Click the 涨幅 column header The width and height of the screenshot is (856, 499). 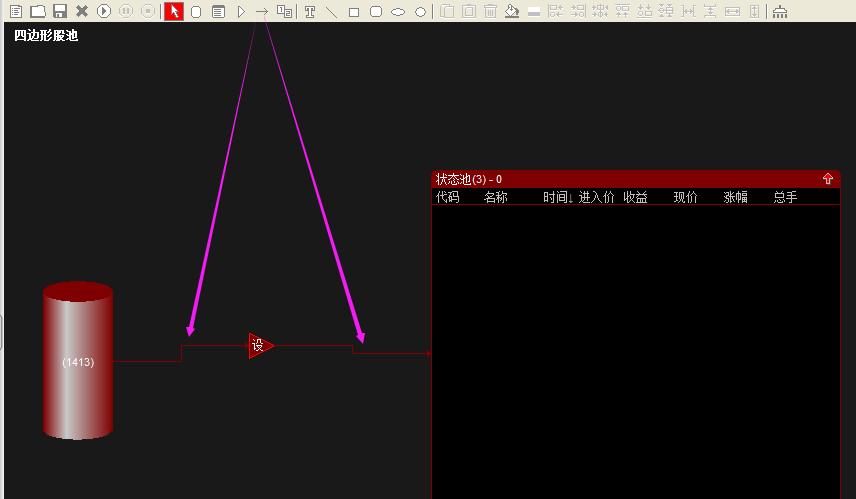coord(735,197)
